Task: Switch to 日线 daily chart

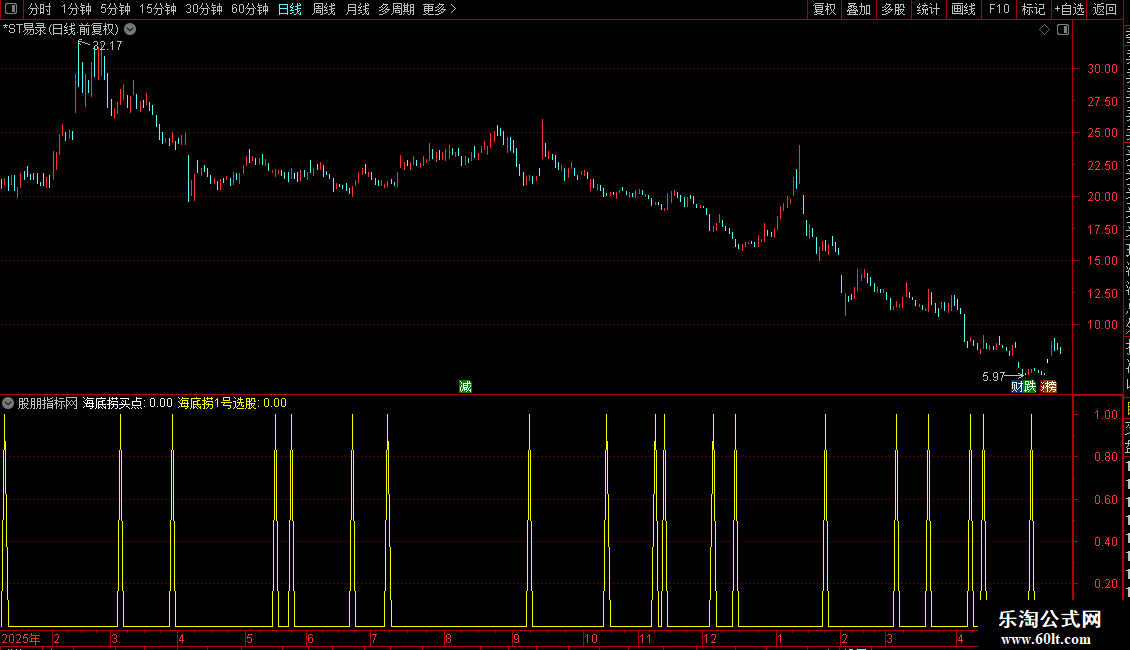Action: 290,9
